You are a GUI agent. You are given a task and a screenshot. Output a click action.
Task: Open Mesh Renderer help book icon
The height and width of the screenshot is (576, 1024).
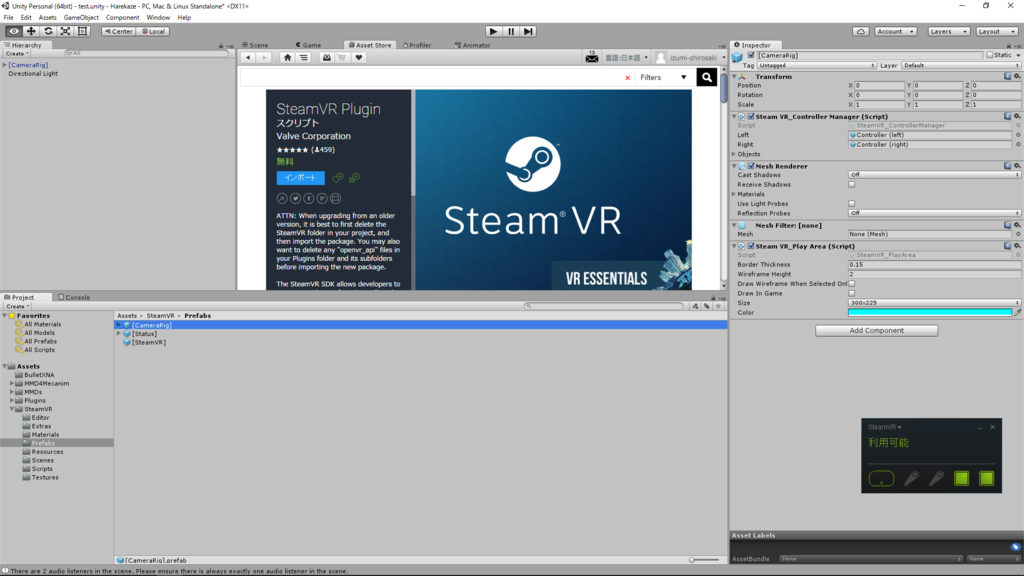coord(1008,166)
